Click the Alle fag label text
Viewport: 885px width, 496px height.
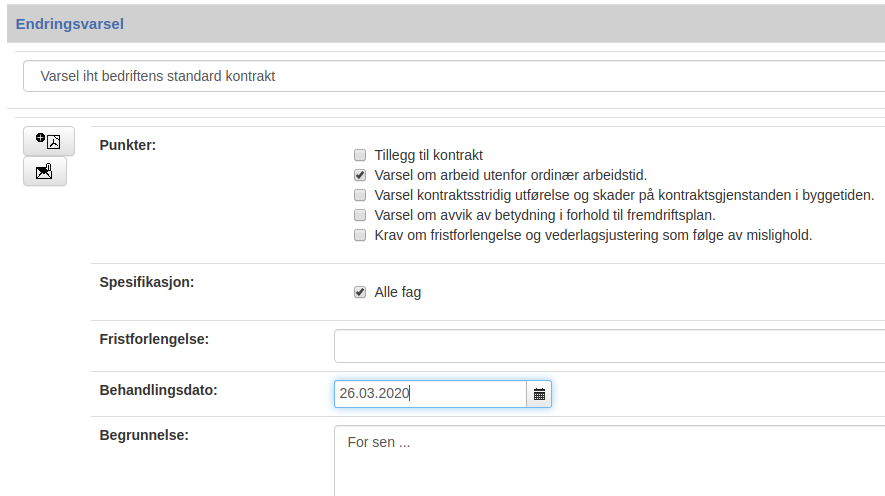pos(397,292)
